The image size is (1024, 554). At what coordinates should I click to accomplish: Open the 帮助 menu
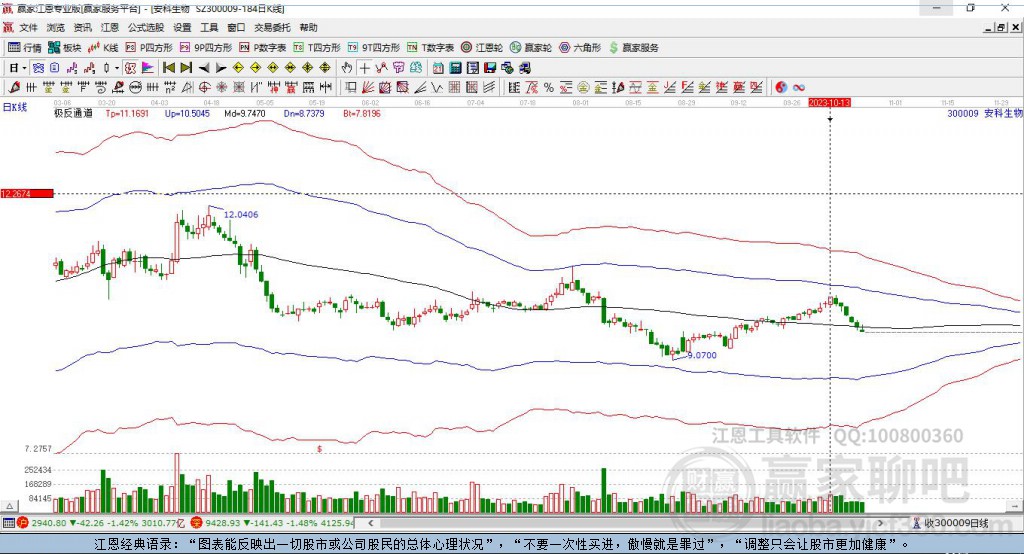(x=308, y=27)
